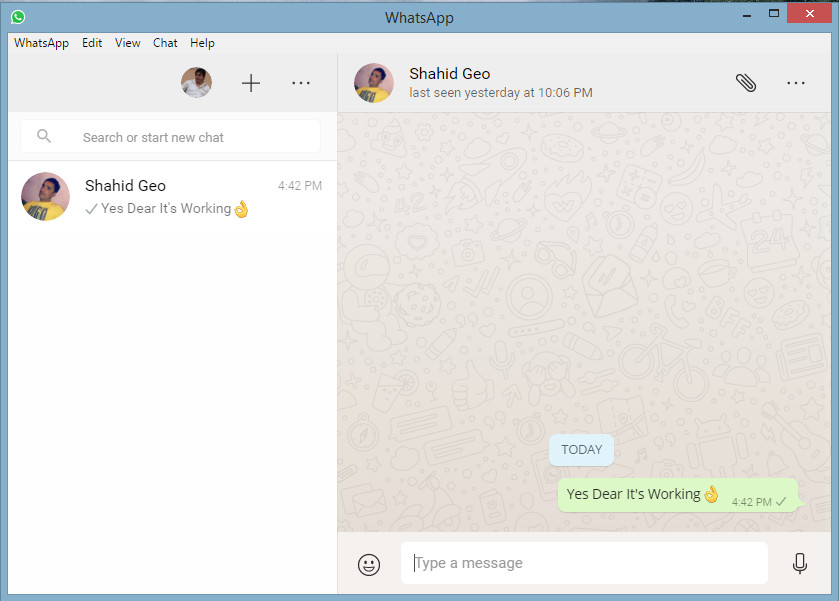The width and height of the screenshot is (839, 601).
Task: Focus the Search or start new chat field
Action: [x=171, y=136]
